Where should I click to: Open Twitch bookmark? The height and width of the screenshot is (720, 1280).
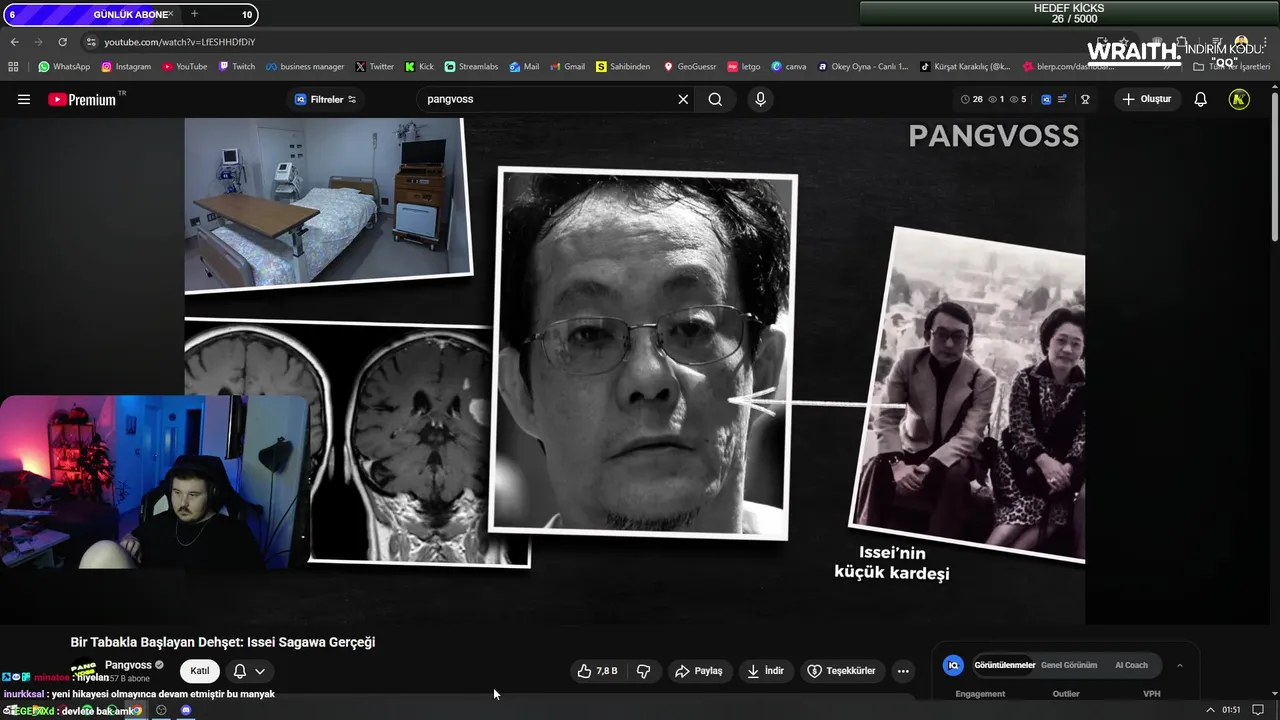click(x=237, y=67)
